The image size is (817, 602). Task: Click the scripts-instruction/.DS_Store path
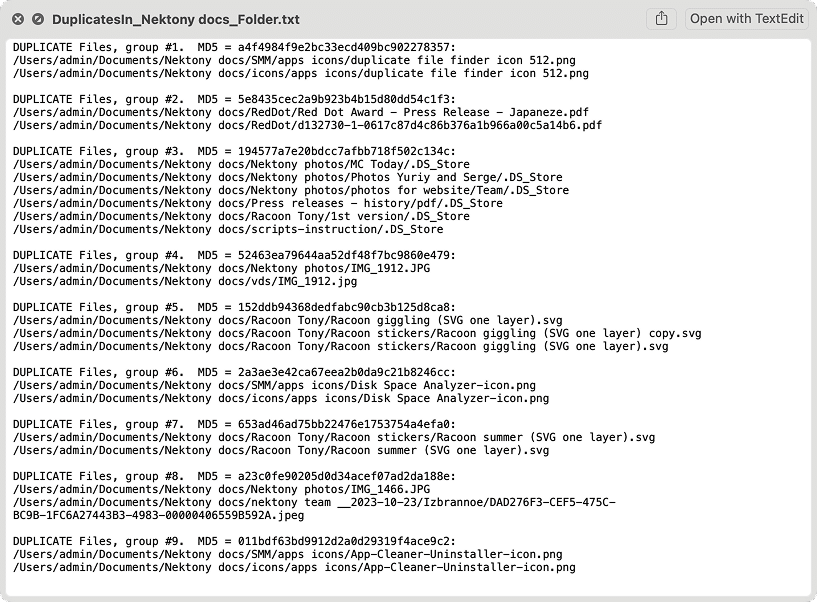(228, 230)
